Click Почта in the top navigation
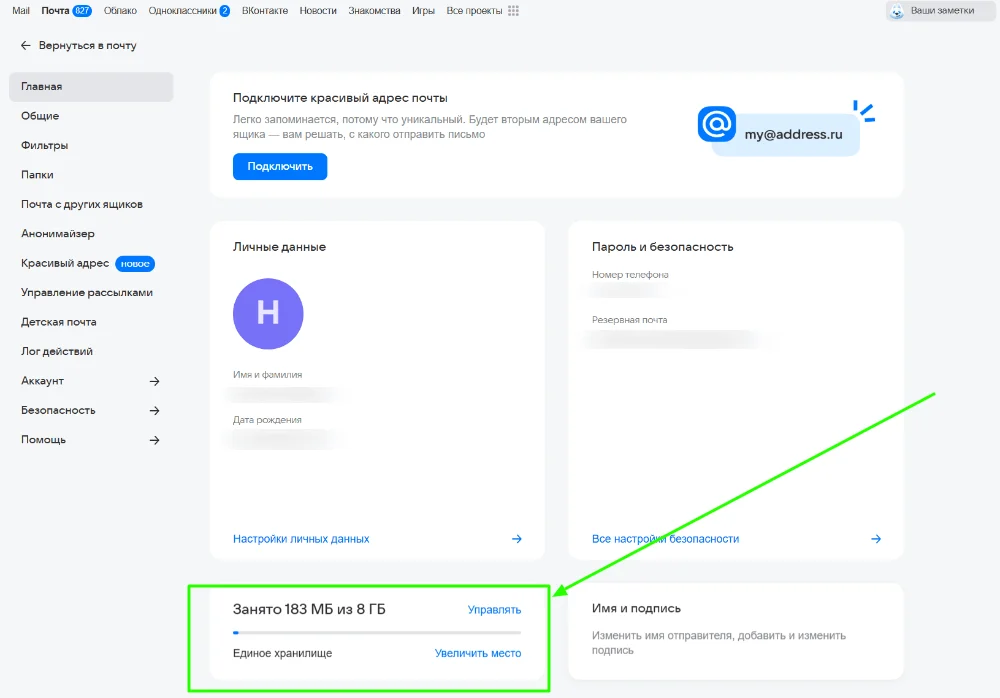The image size is (1000, 698). 55,11
